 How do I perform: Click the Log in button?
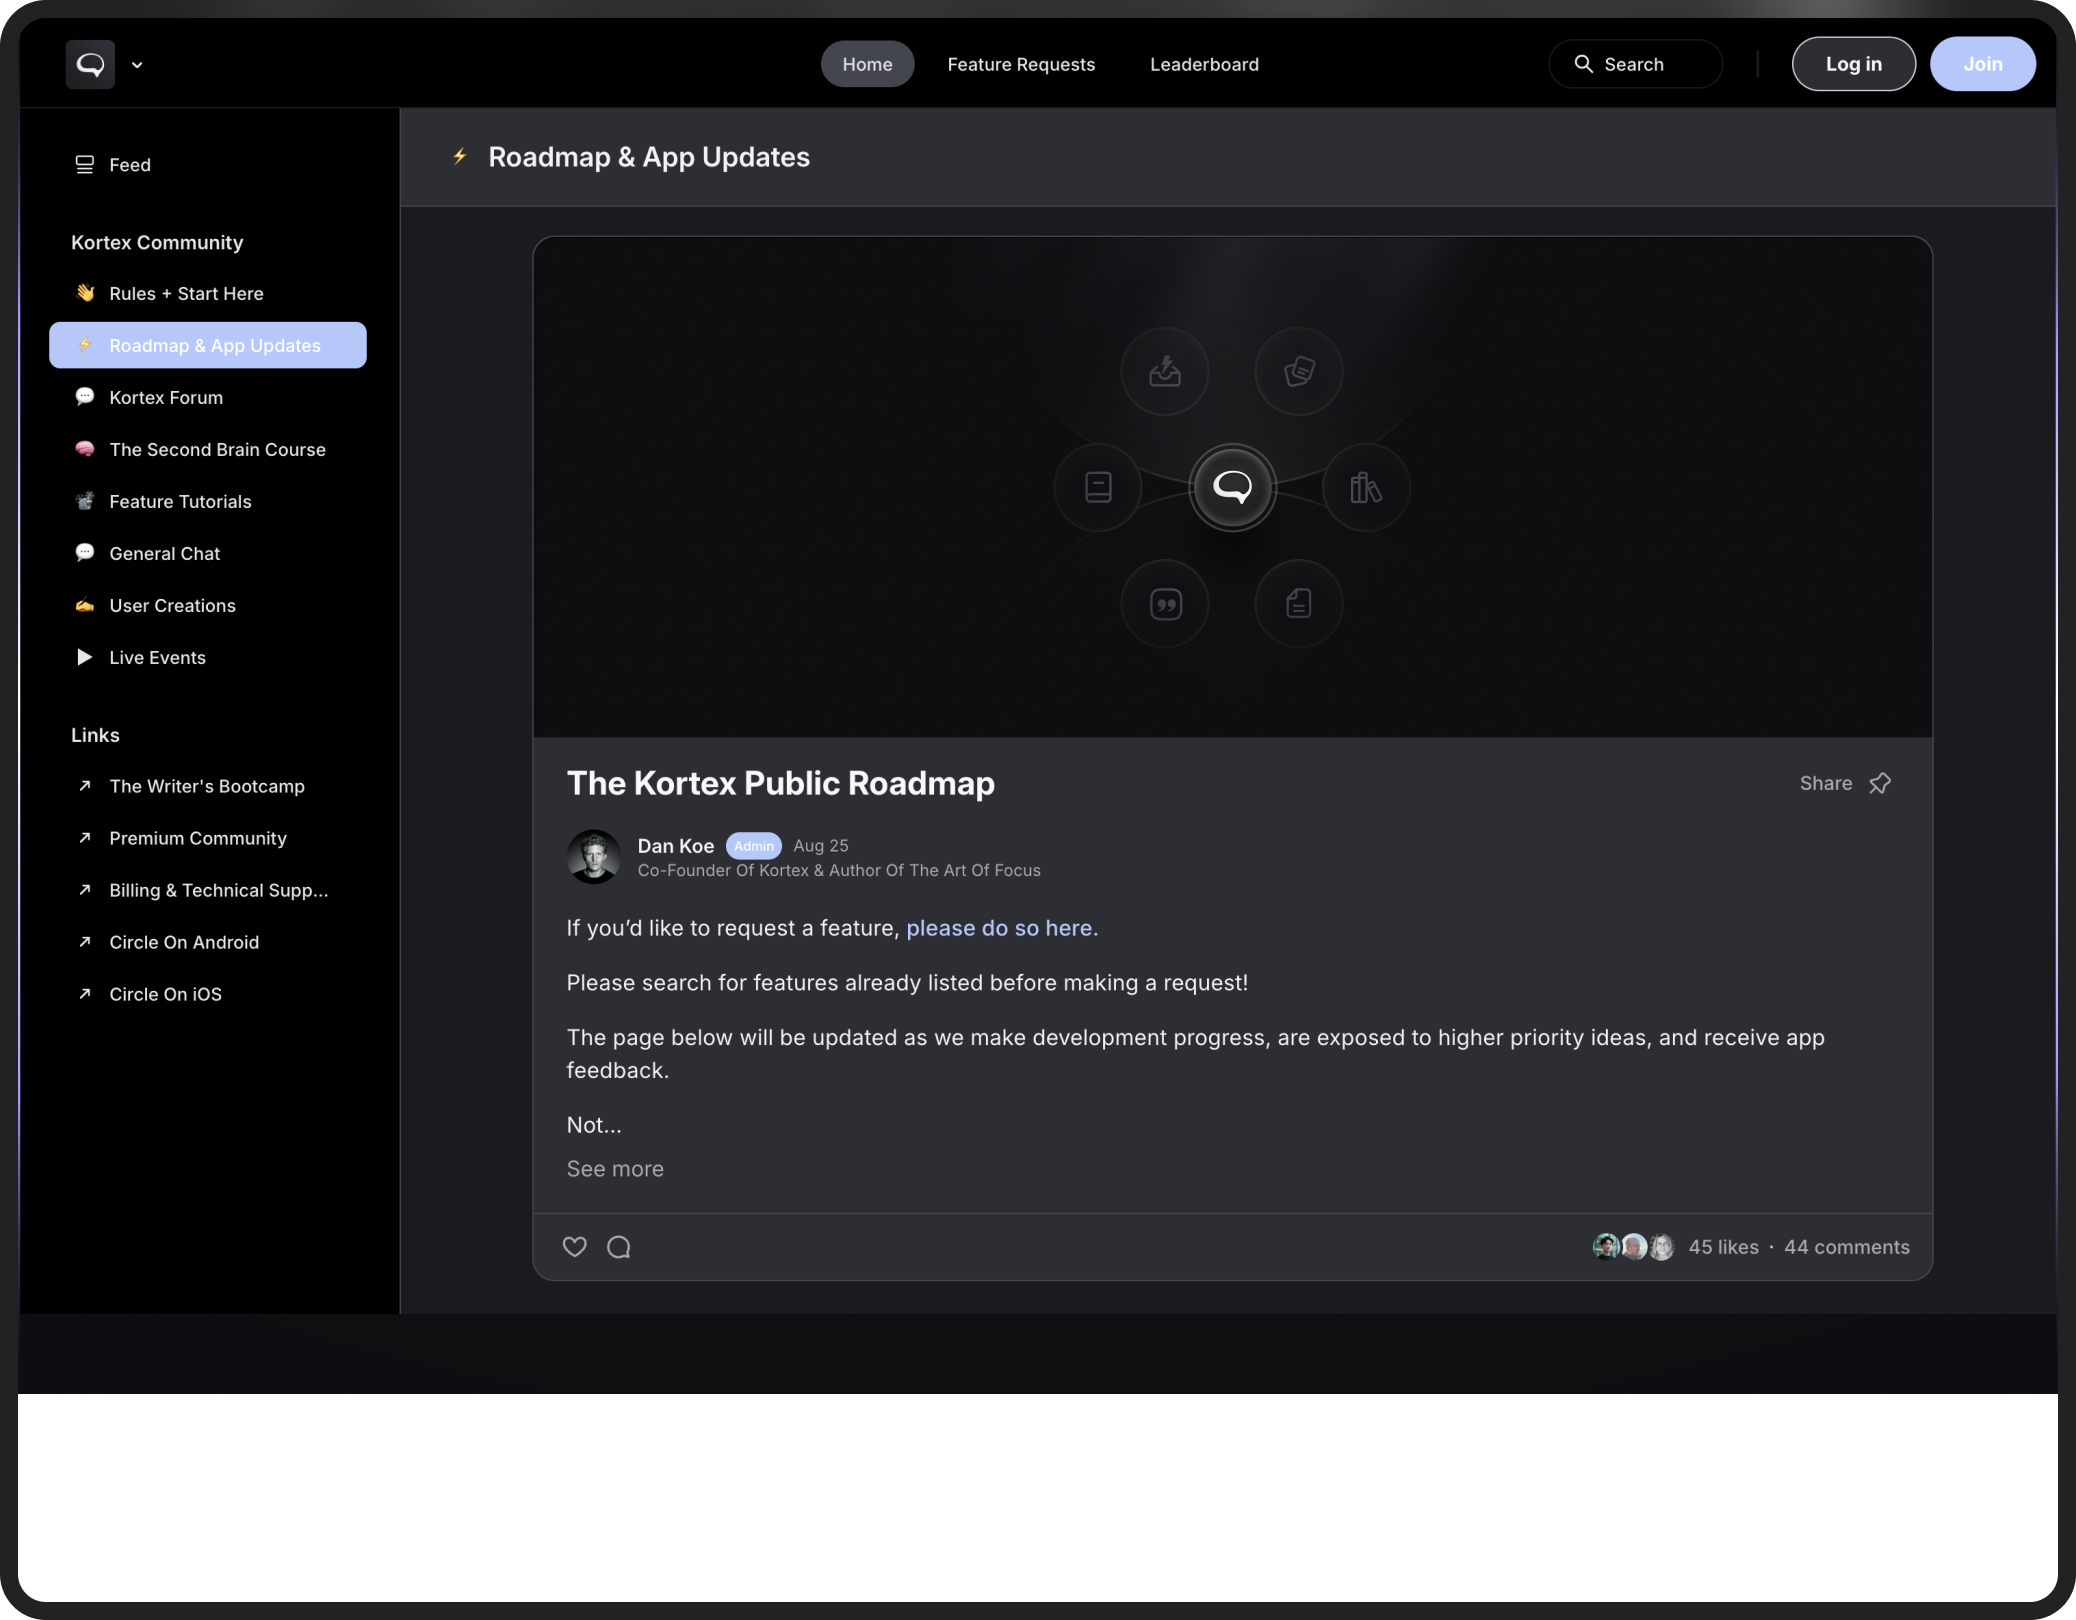point(1853,64)
